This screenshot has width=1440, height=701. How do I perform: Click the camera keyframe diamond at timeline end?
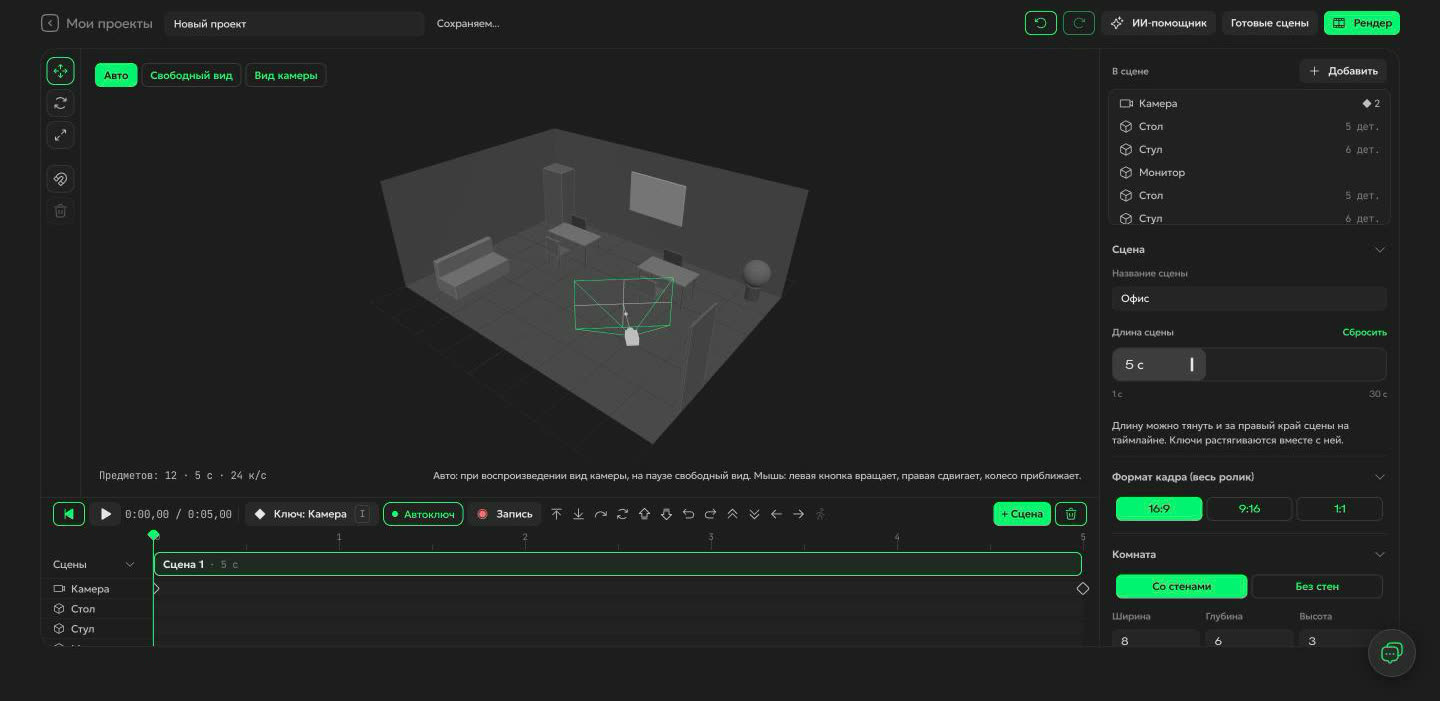pyautogui.click(x=1082, y=589)
